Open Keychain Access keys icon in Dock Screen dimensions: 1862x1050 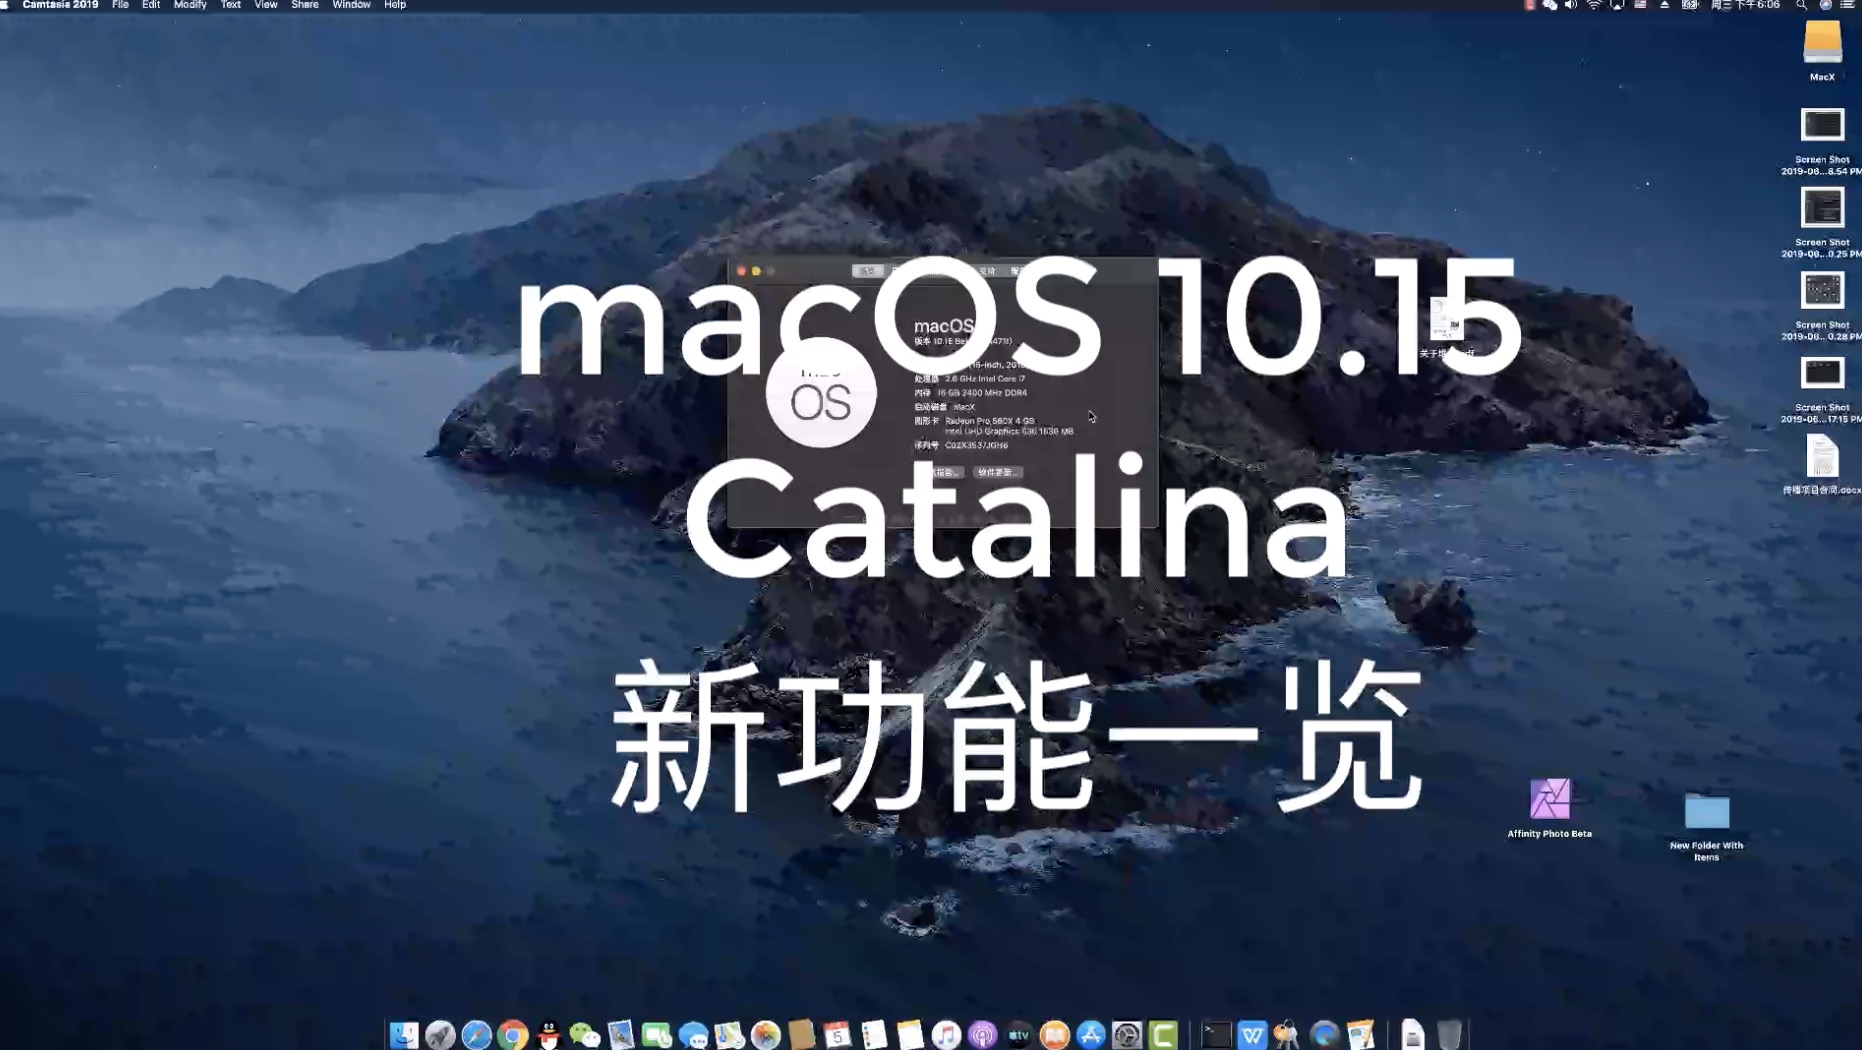1288,1034
